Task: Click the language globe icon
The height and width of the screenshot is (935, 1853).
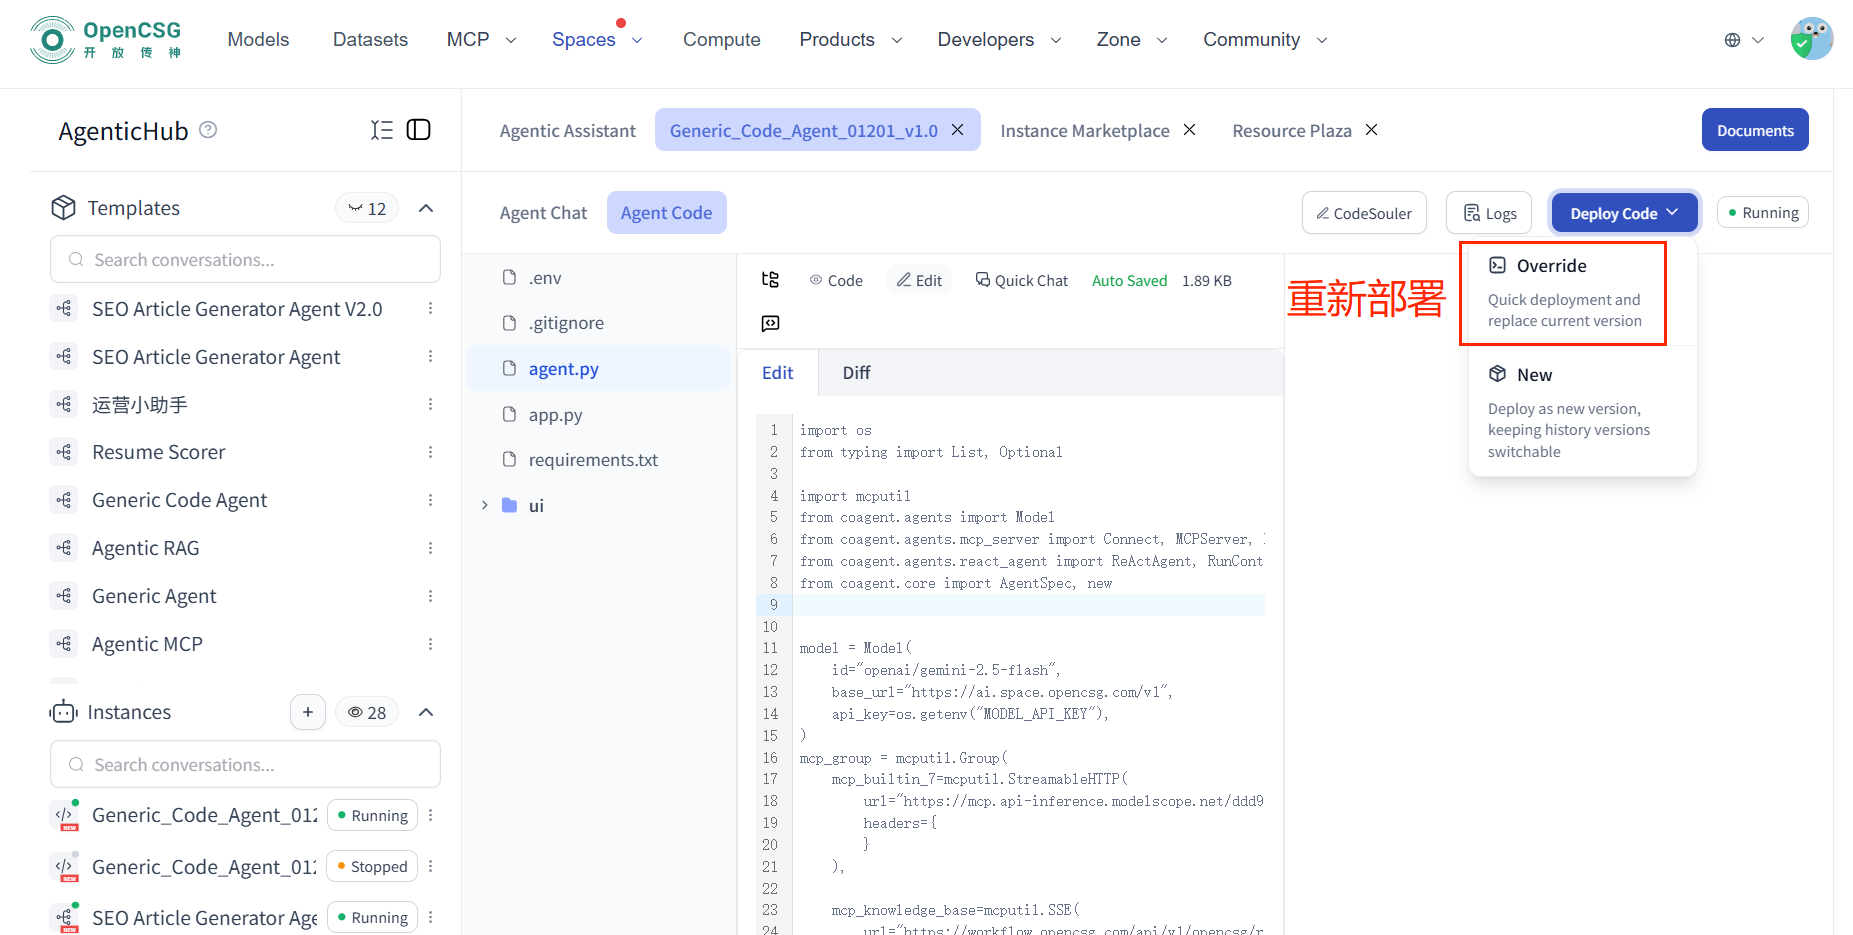Action: coord(1732,40)
